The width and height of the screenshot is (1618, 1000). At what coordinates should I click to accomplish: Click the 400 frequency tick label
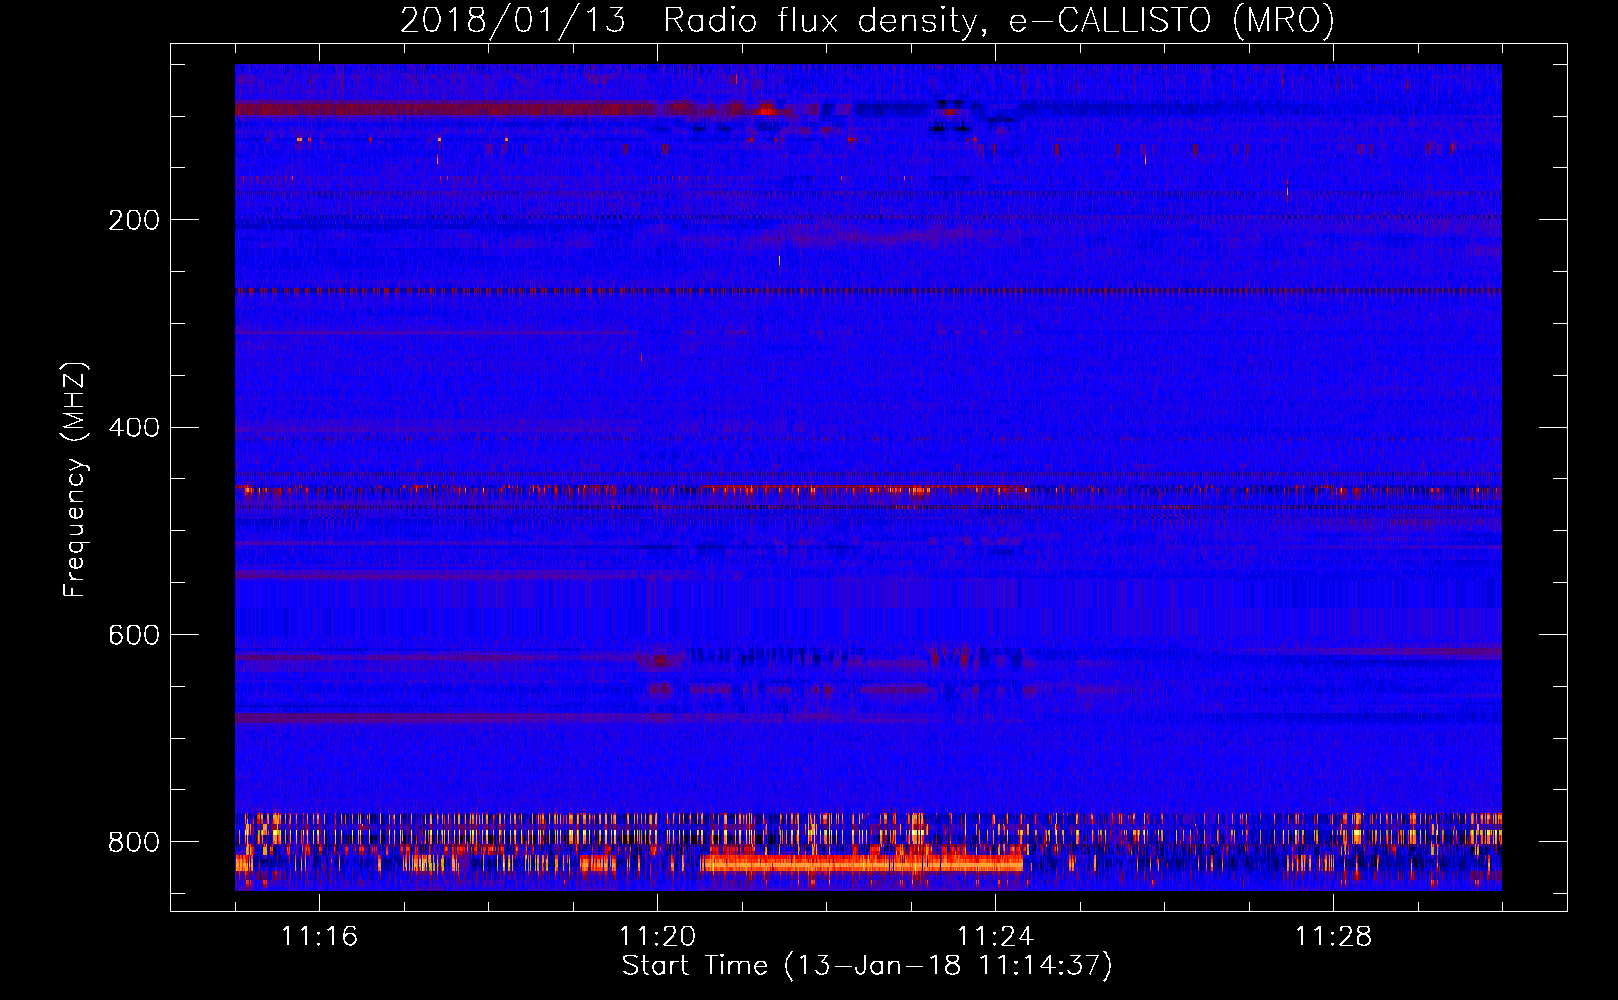click(134, 428)
